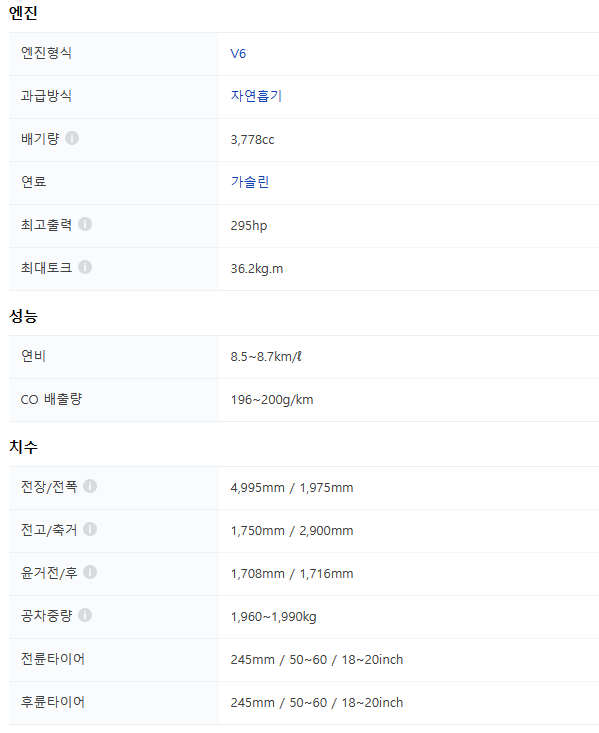Select the 36.2kg.m torque value
The height and width of the screenshot is (733, 599).
[257, 269]
